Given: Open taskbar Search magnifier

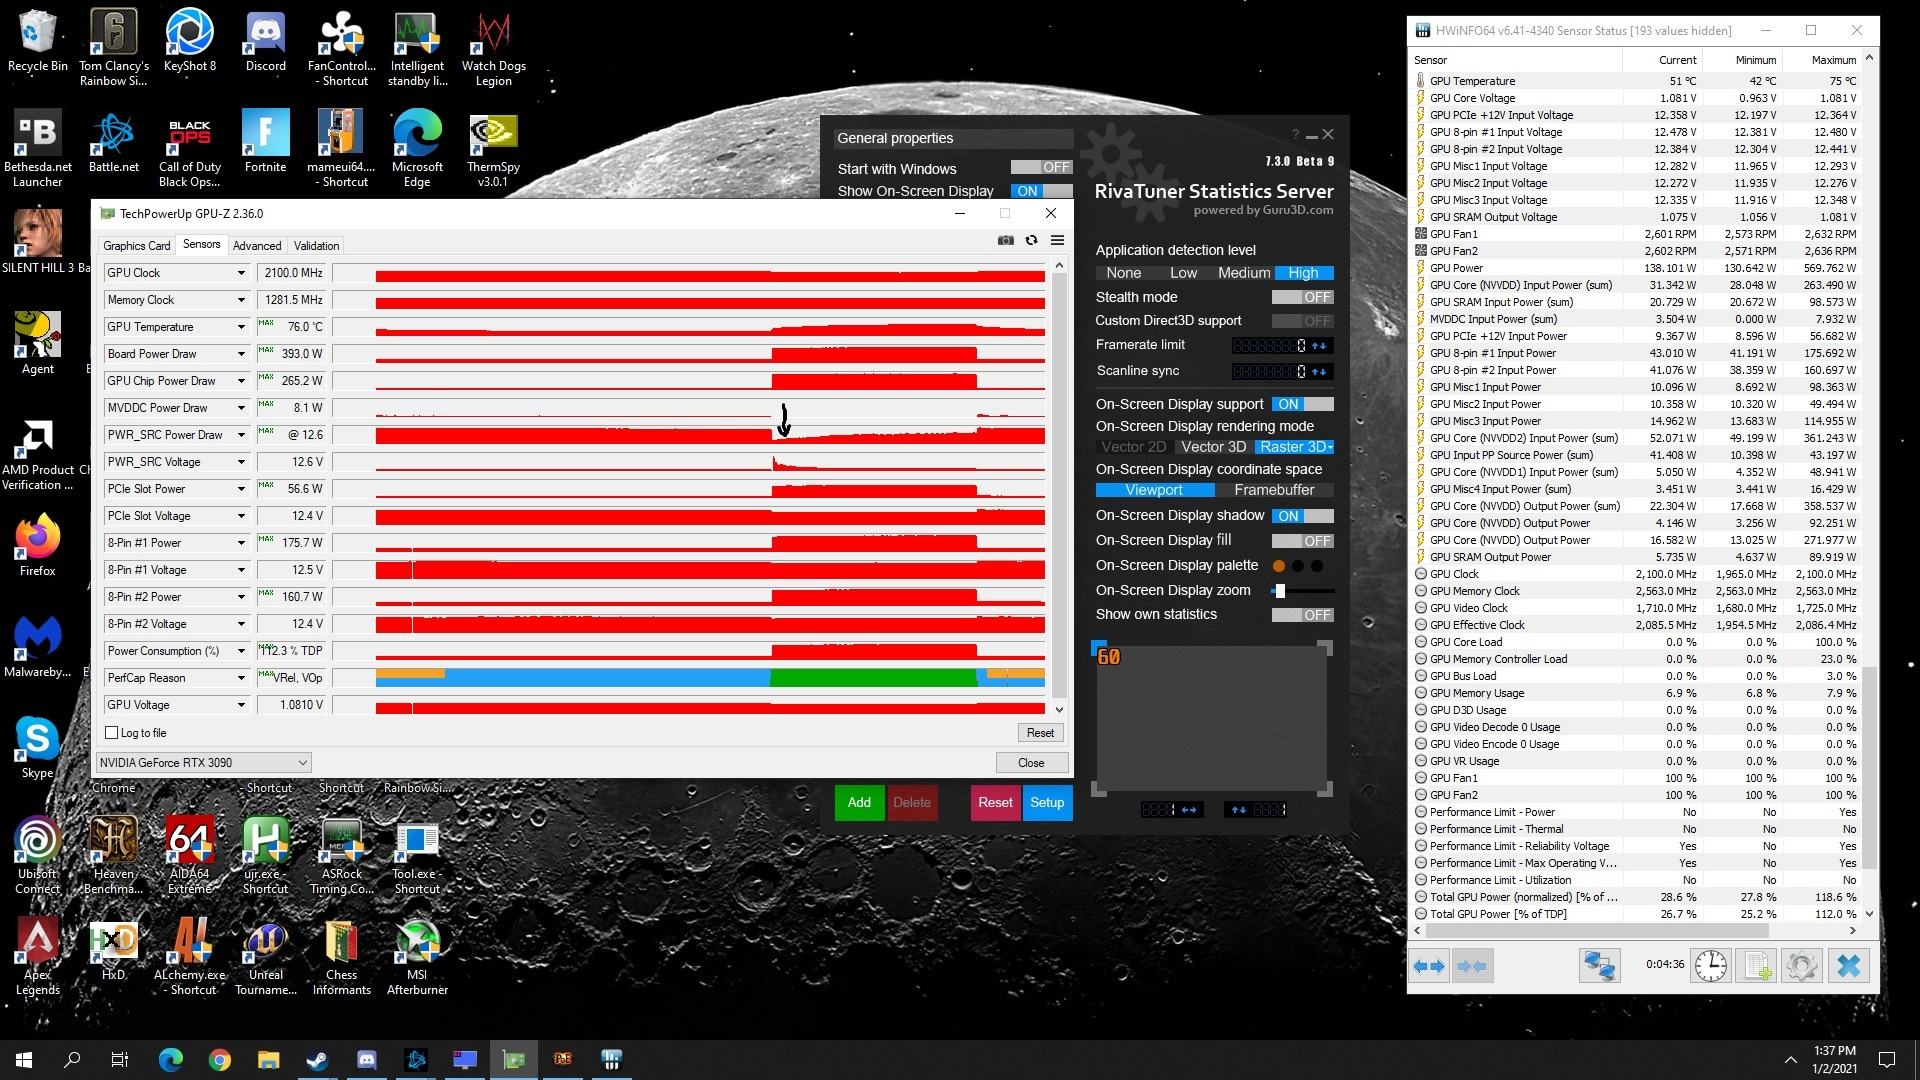Looking at the screenshot, I should [x=72, y=1059].
